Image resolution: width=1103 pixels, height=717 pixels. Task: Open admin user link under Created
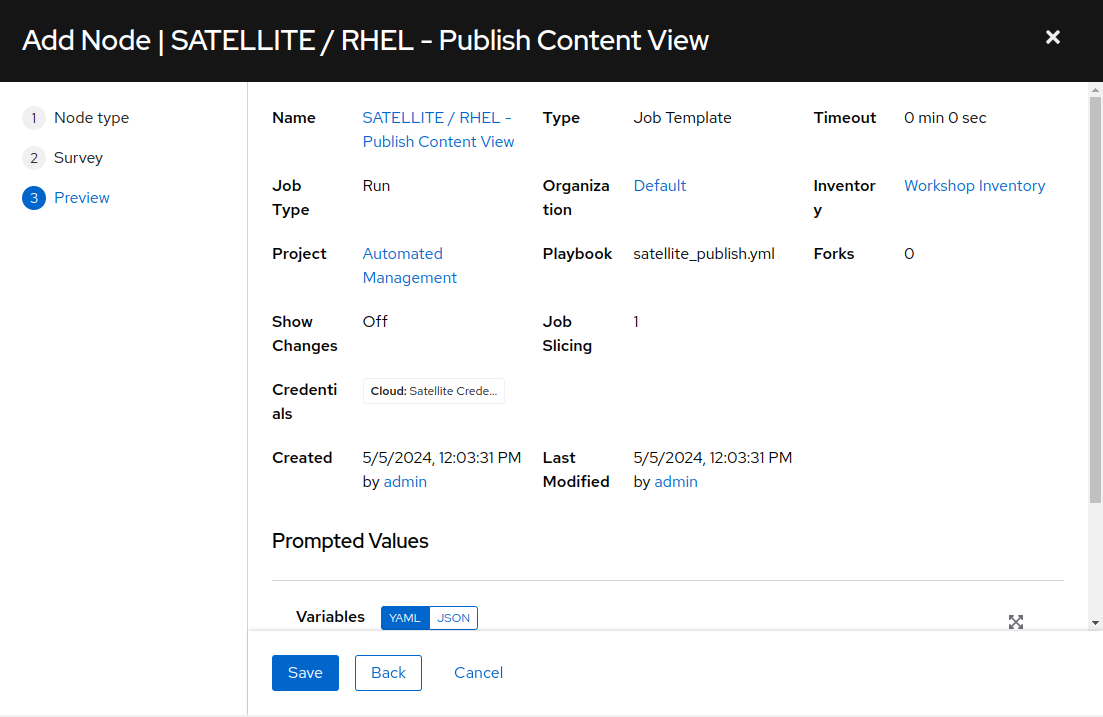(x=405, y=482)
